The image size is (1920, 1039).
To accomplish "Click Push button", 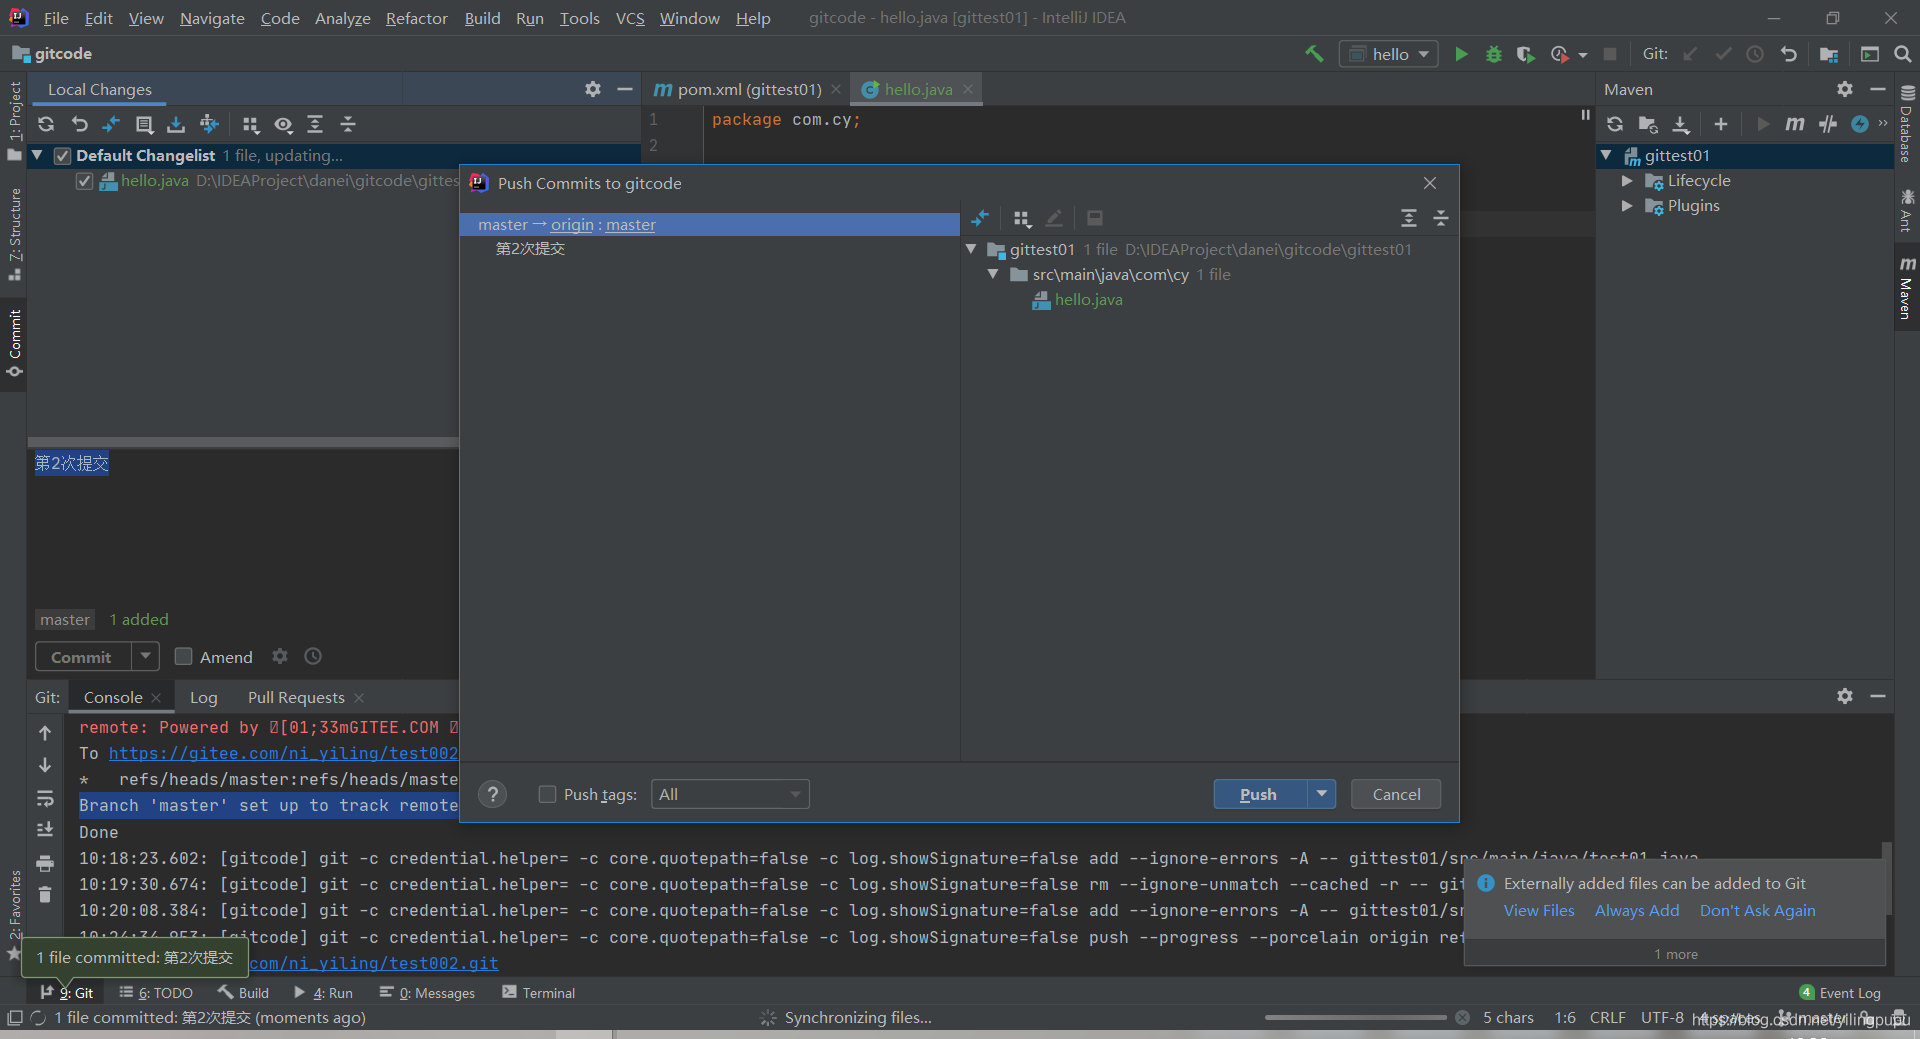I will [1259, 794].
